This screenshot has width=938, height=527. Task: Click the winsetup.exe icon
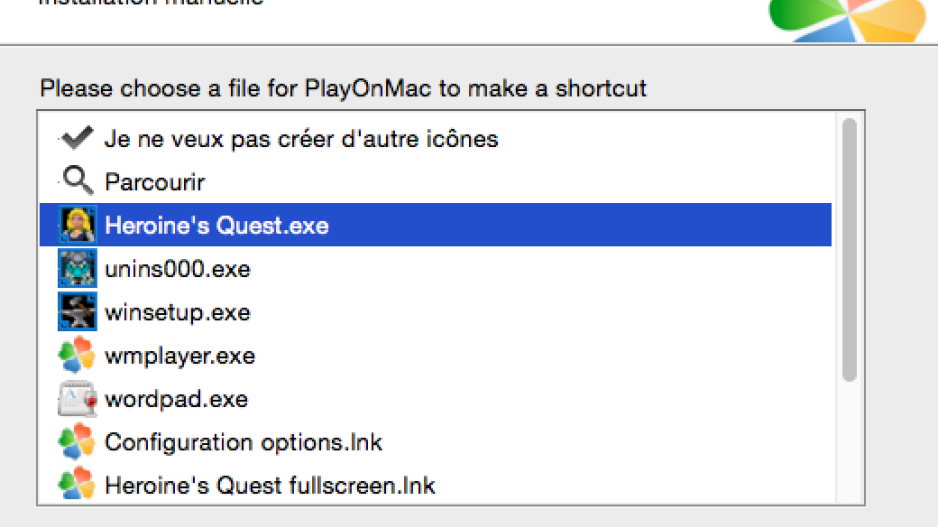(x=77, y=312)
